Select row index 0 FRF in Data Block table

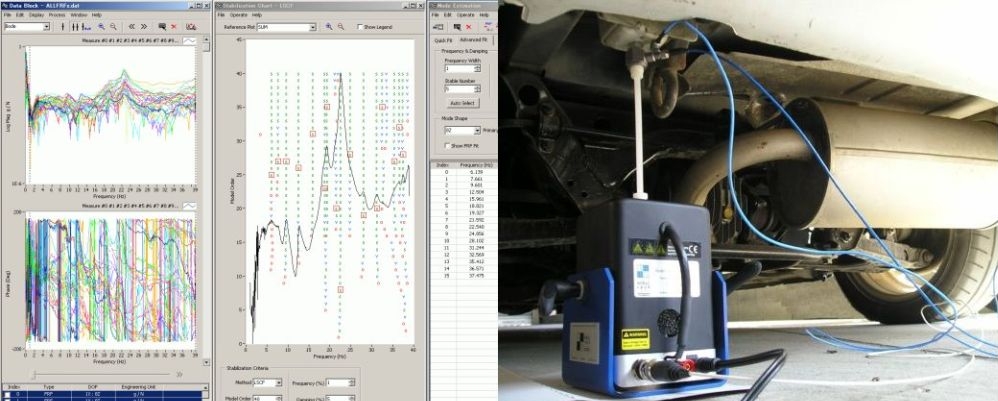tap(102, 395)
